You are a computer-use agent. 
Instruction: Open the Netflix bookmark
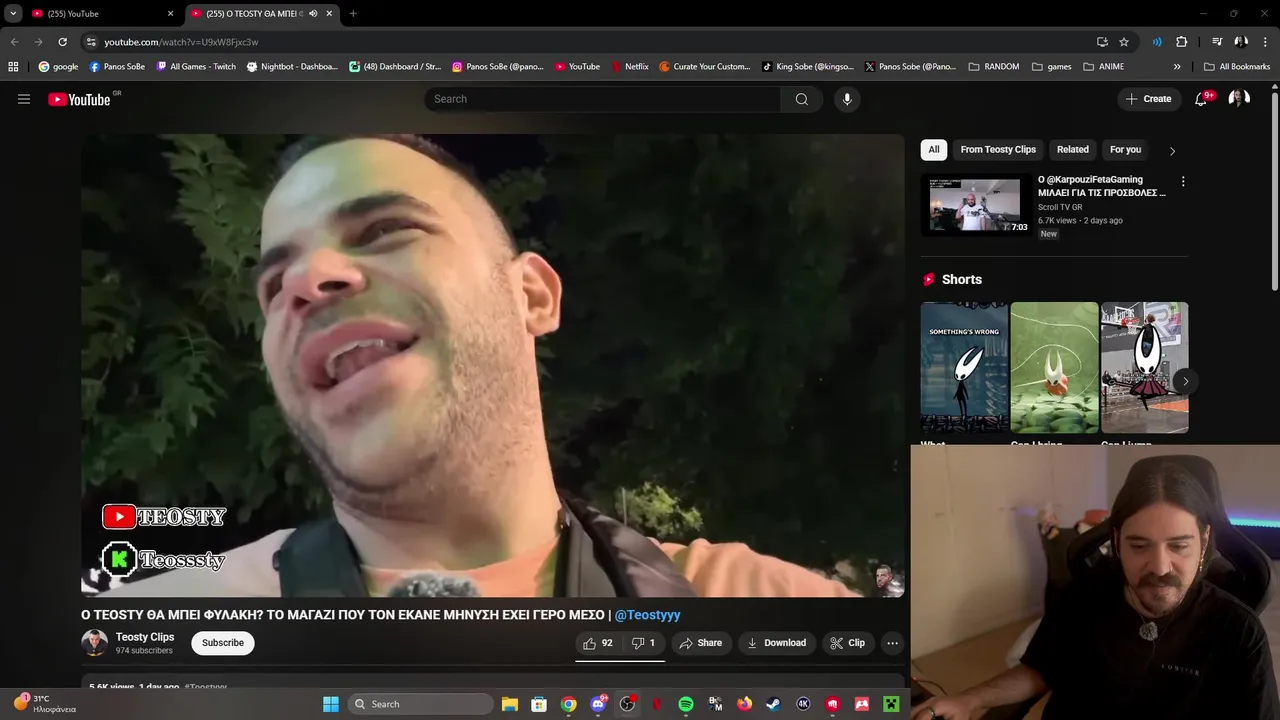coord(630,67)
